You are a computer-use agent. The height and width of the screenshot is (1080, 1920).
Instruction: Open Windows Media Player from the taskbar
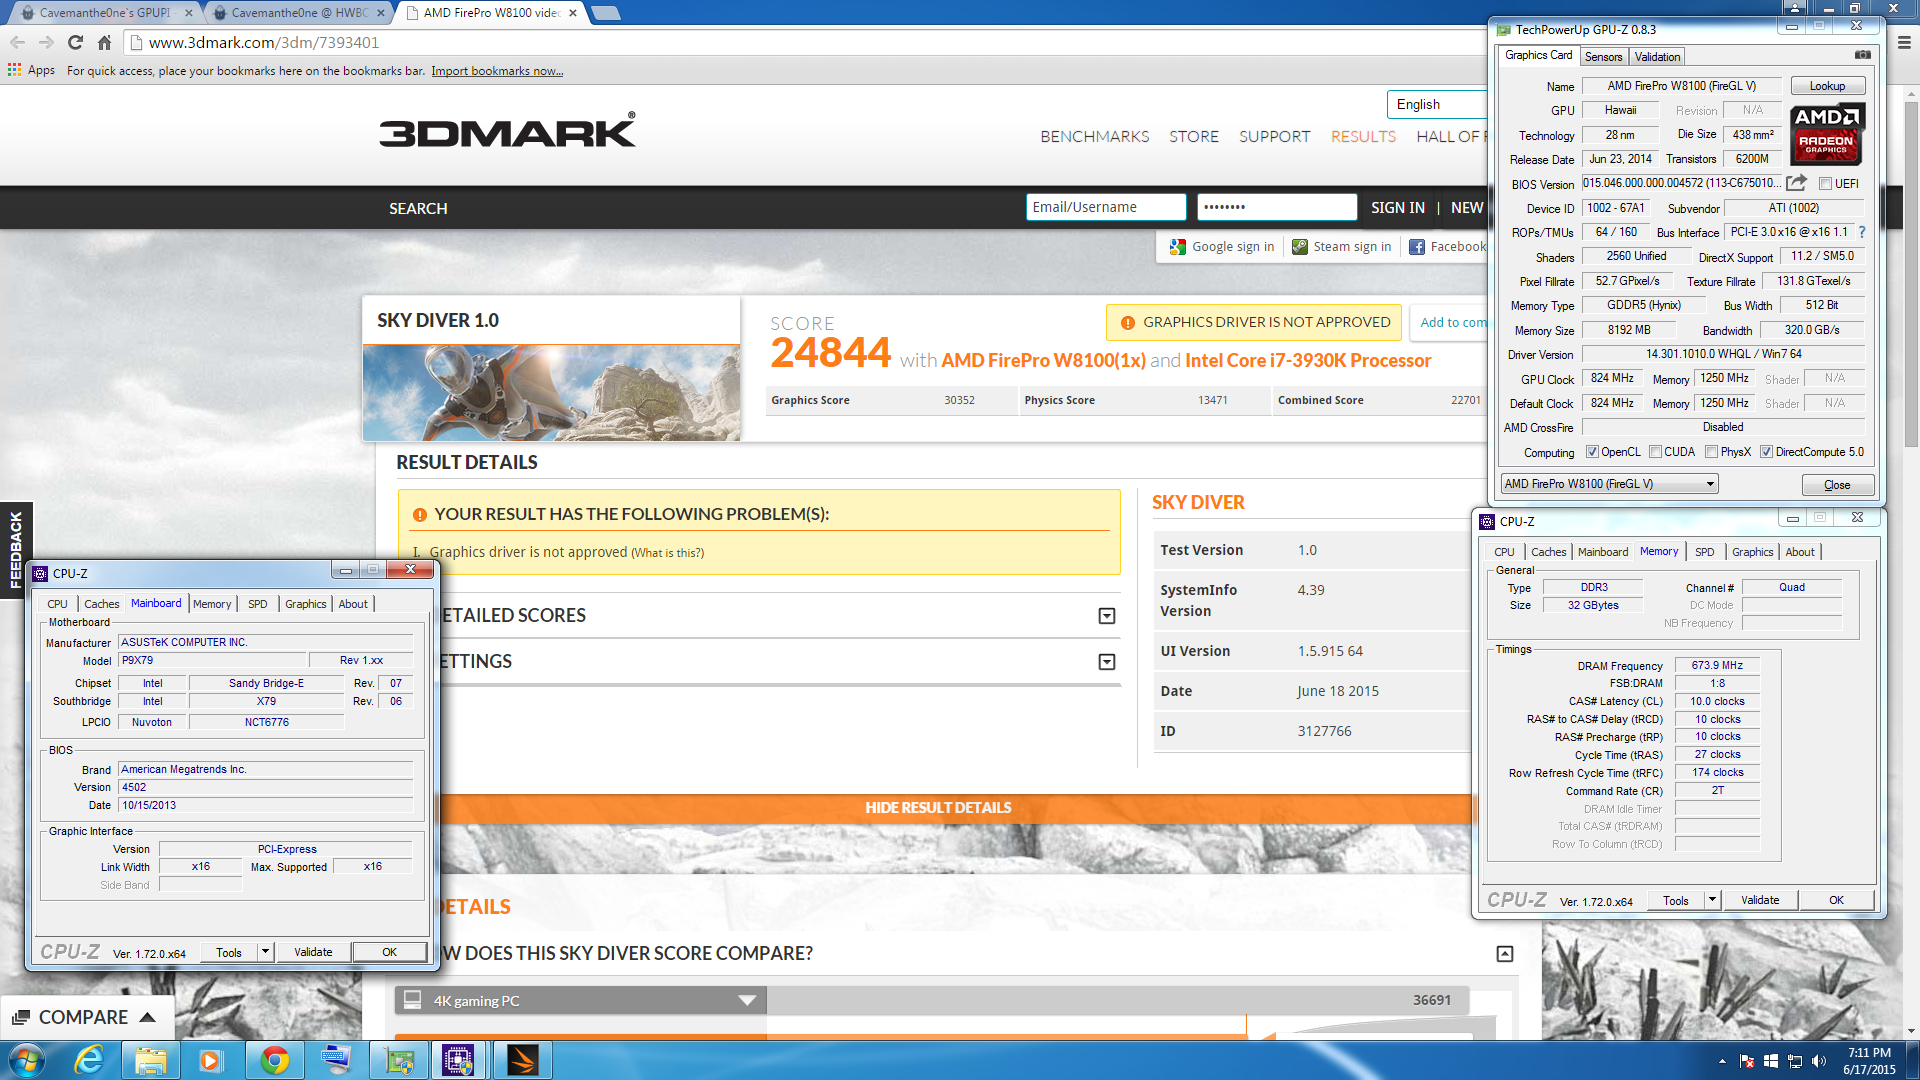point(210,1060)
